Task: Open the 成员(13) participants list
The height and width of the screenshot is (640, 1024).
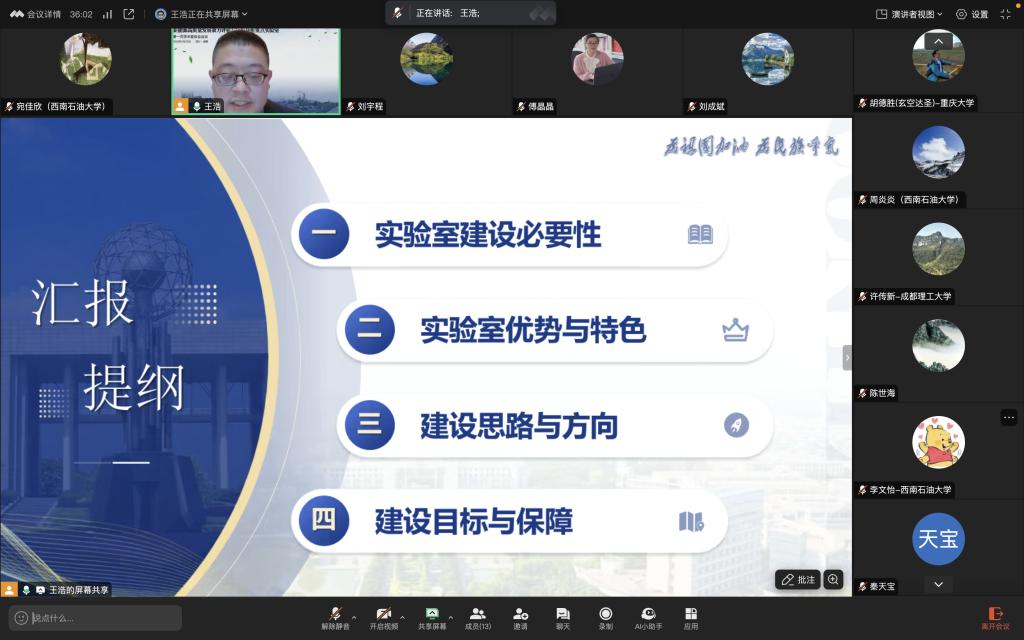Action: 478,616
